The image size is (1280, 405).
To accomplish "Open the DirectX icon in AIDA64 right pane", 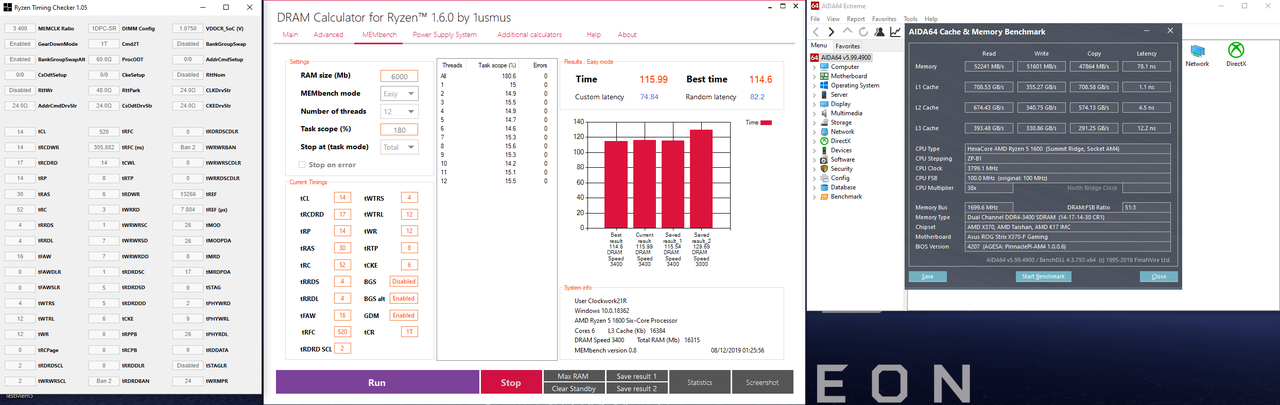I will pos(1236,50).
